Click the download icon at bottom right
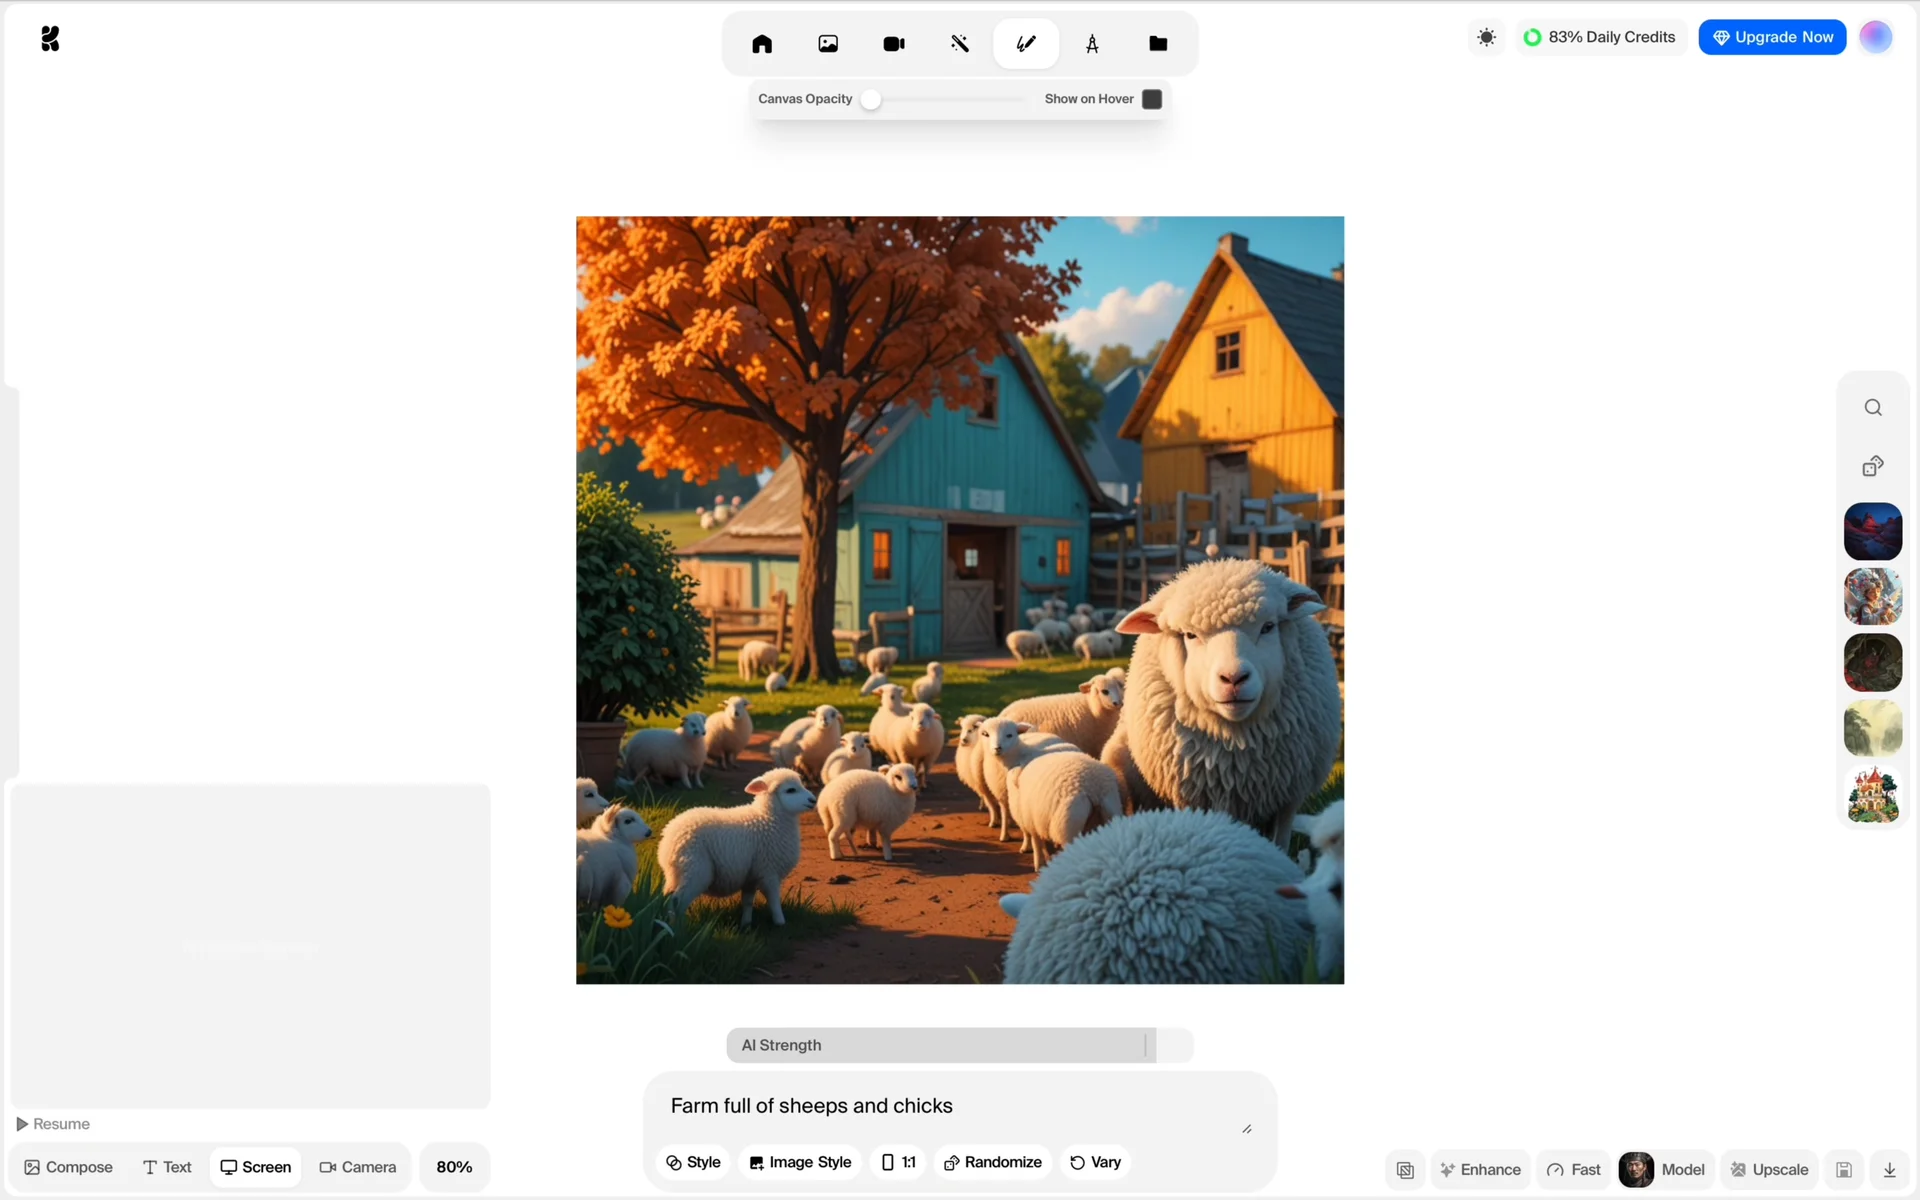The height and width of the screenshot is (1200, 1920). 1890,1170
